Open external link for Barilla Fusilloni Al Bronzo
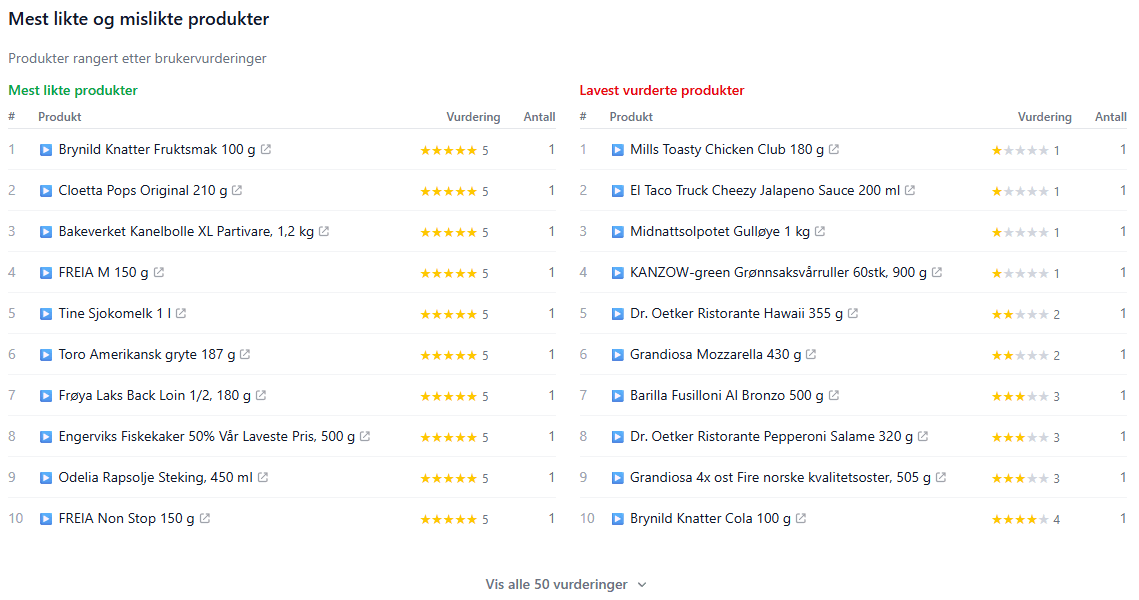The image size is (1139, 600). [x=833, y=395]
